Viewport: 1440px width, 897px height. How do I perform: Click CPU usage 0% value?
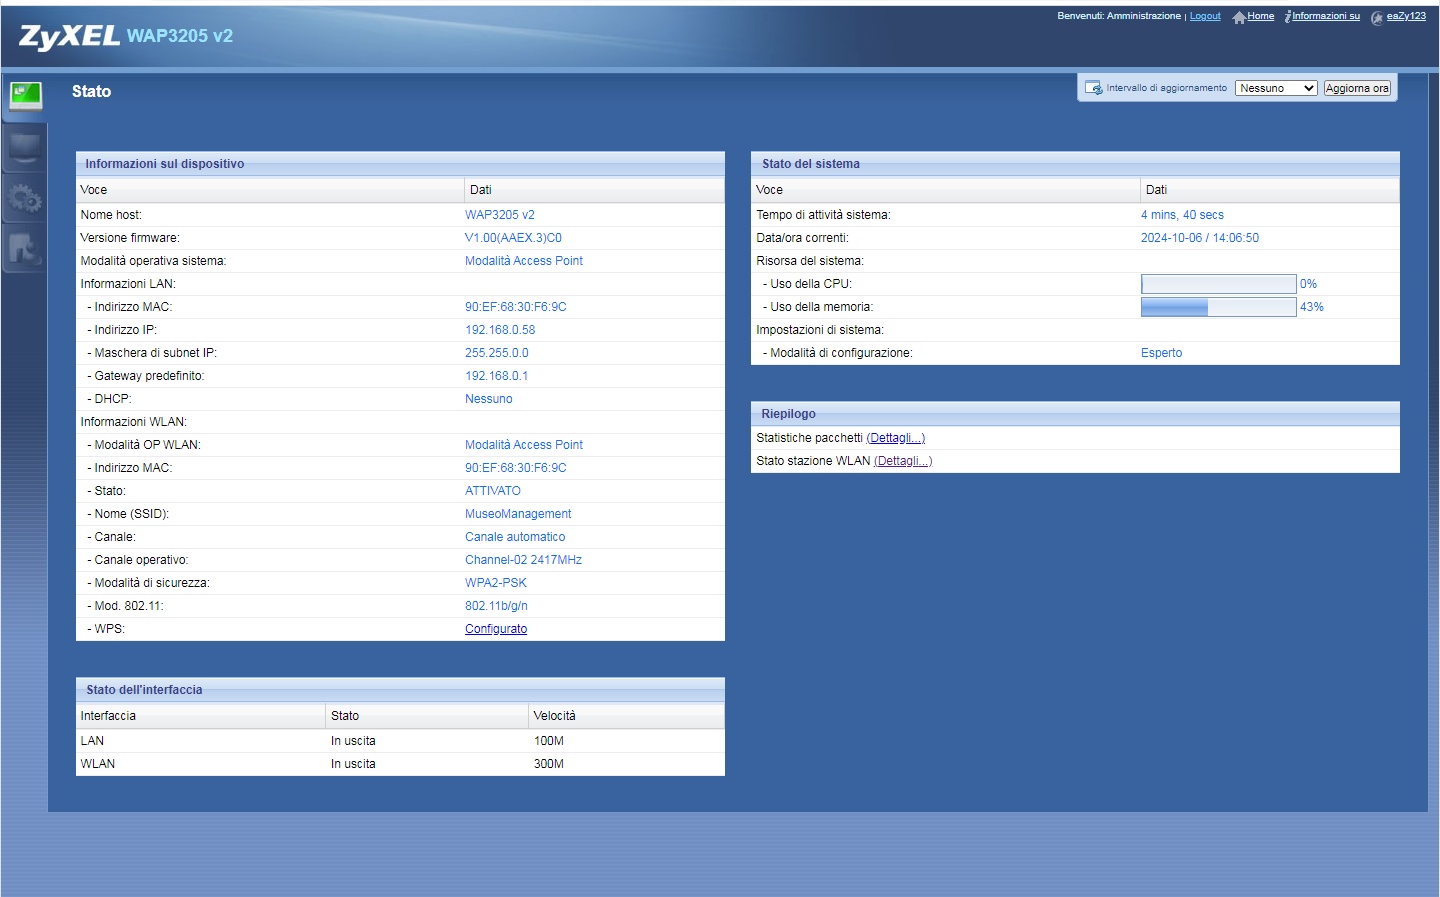coord(1308,284)
